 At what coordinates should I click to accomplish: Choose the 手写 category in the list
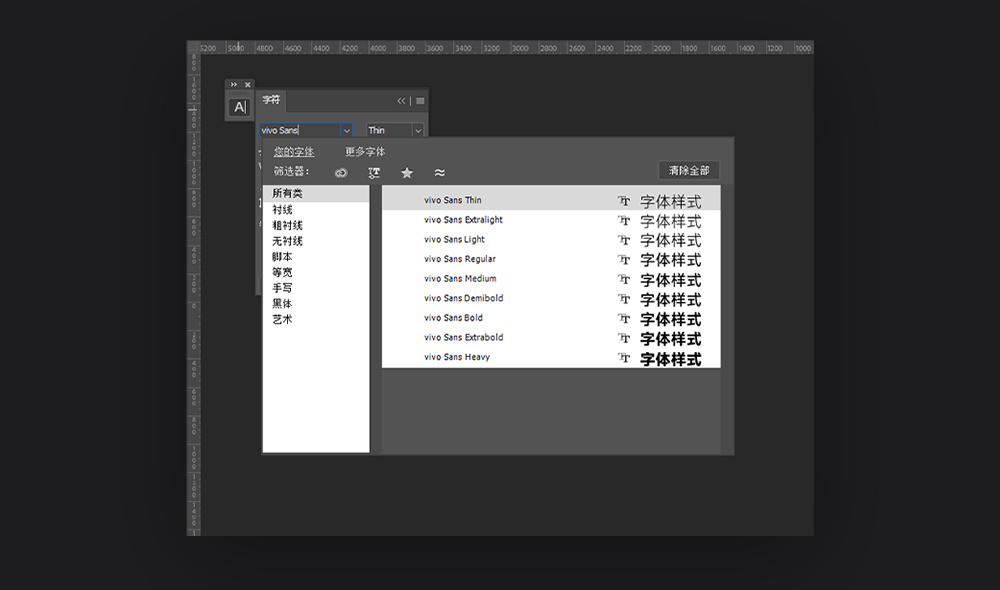[283, 288]
